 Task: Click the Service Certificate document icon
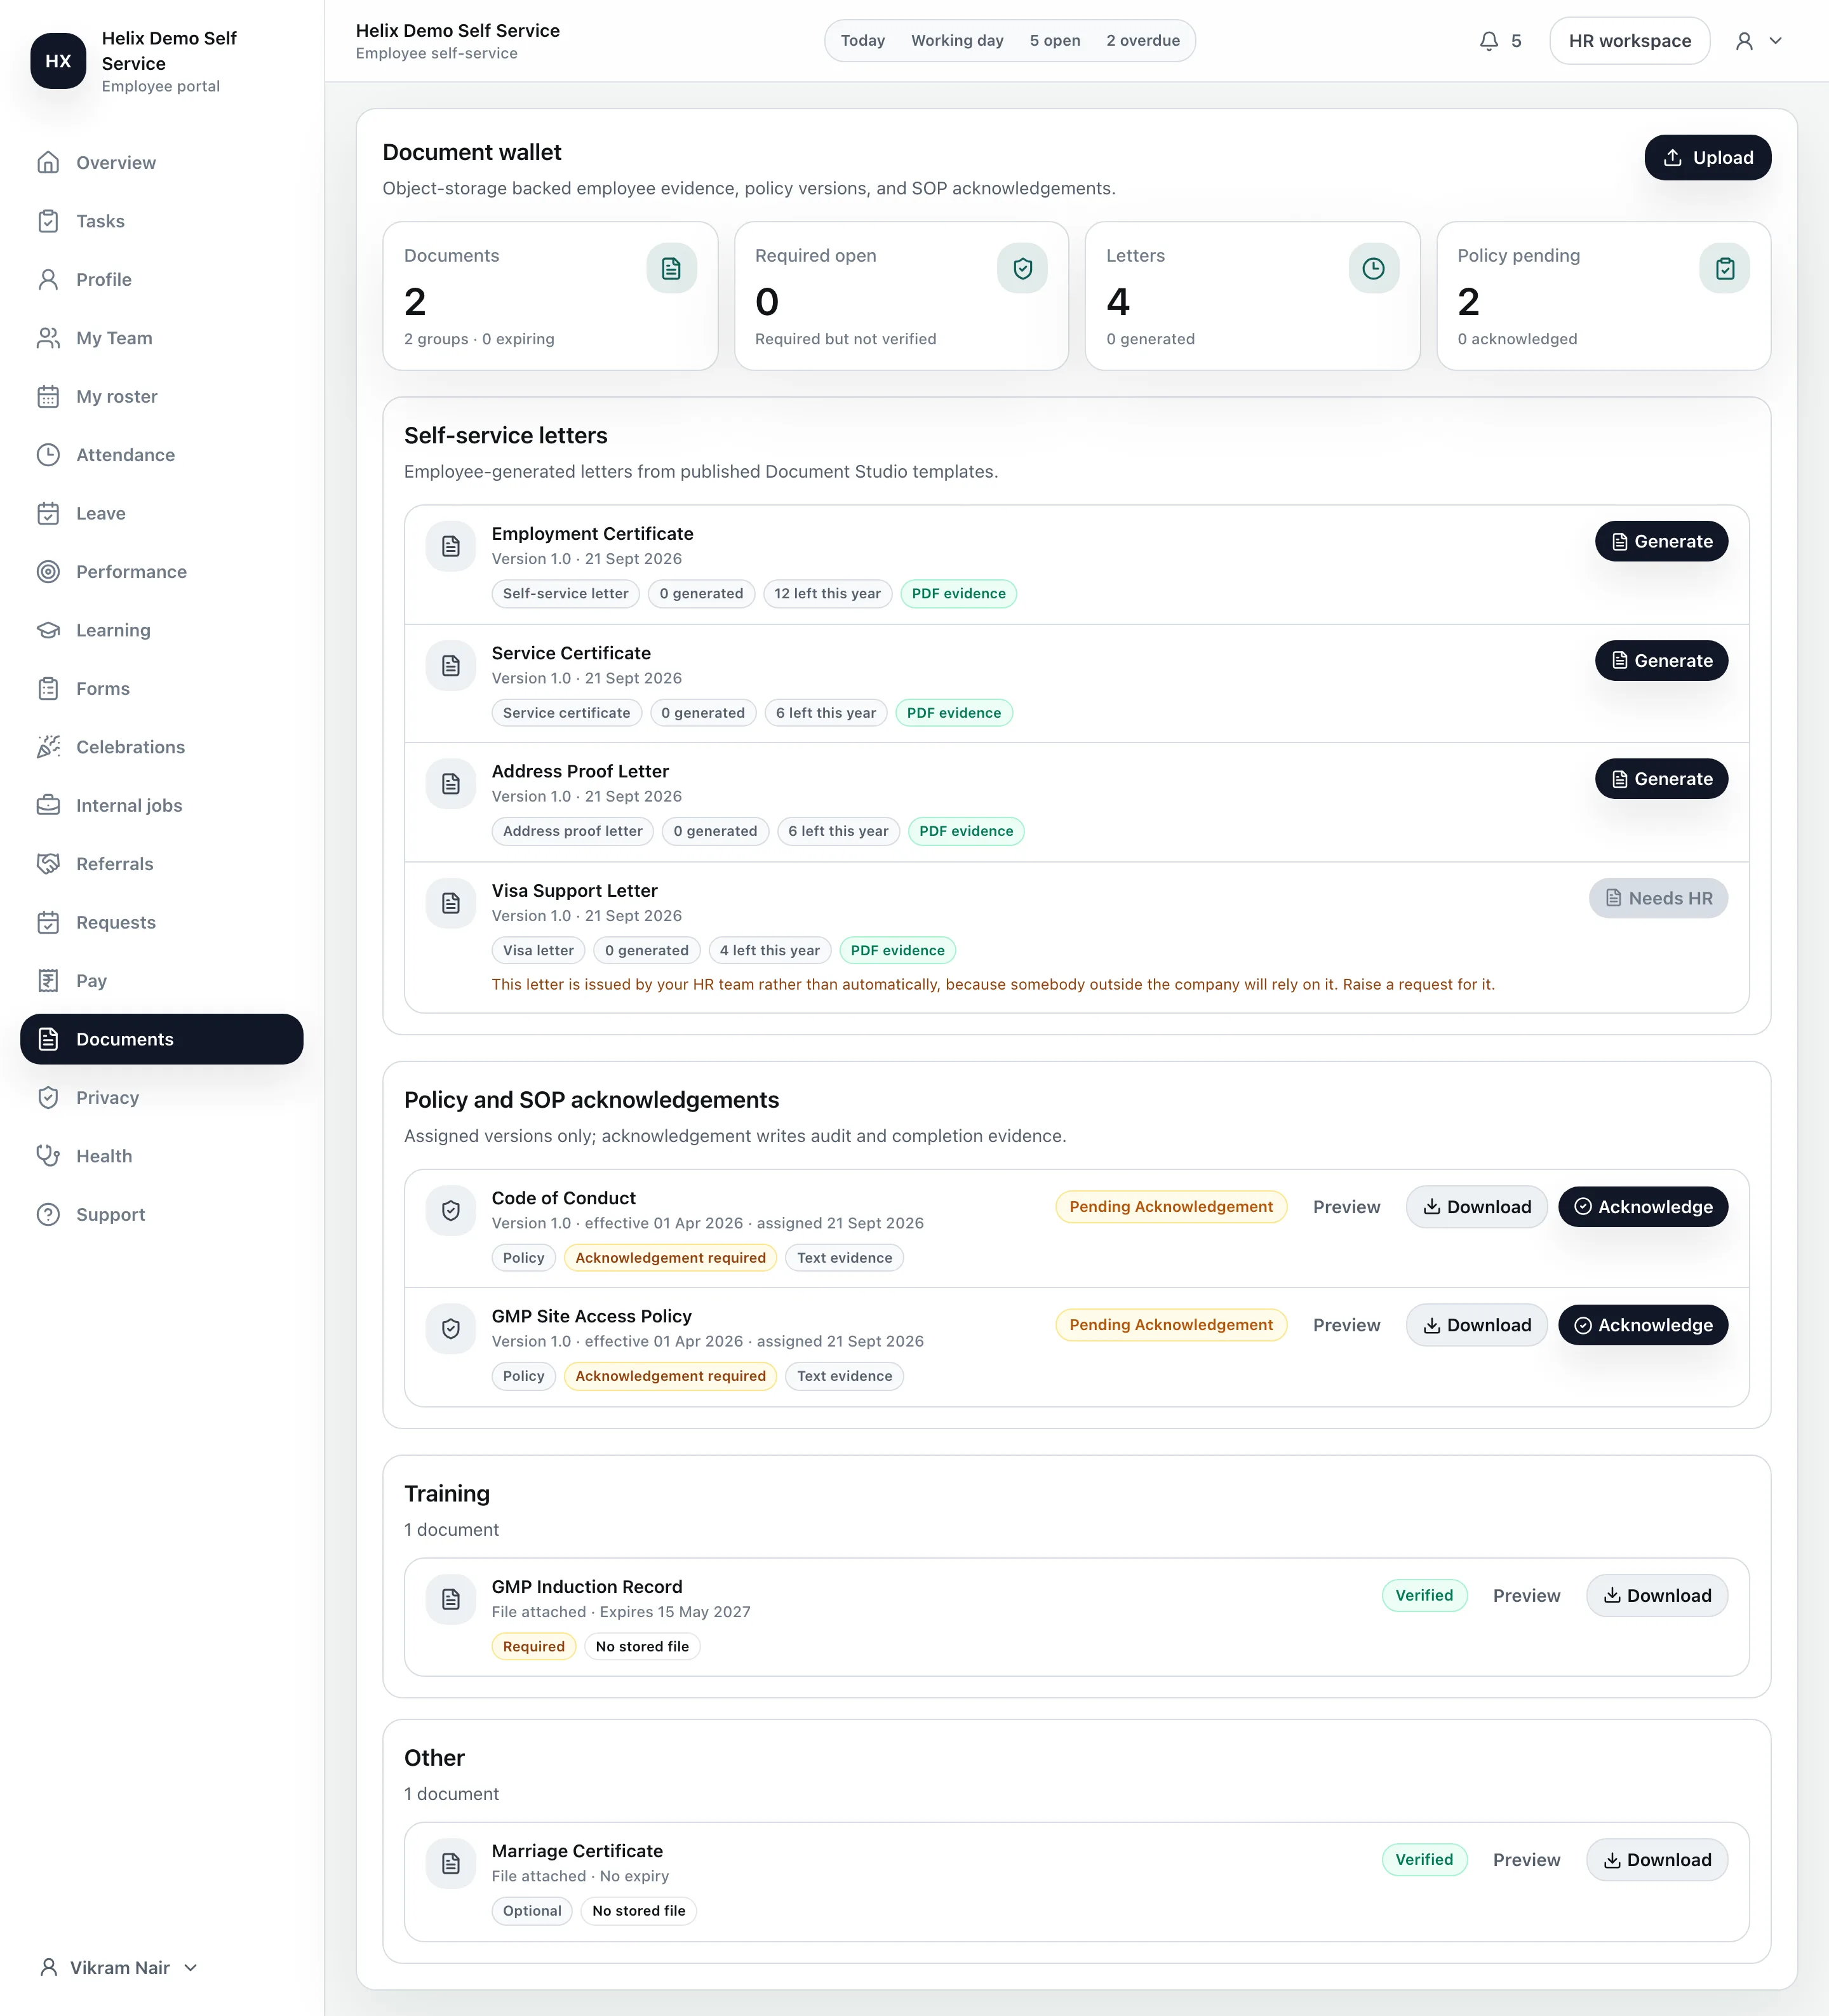point(451,666)
